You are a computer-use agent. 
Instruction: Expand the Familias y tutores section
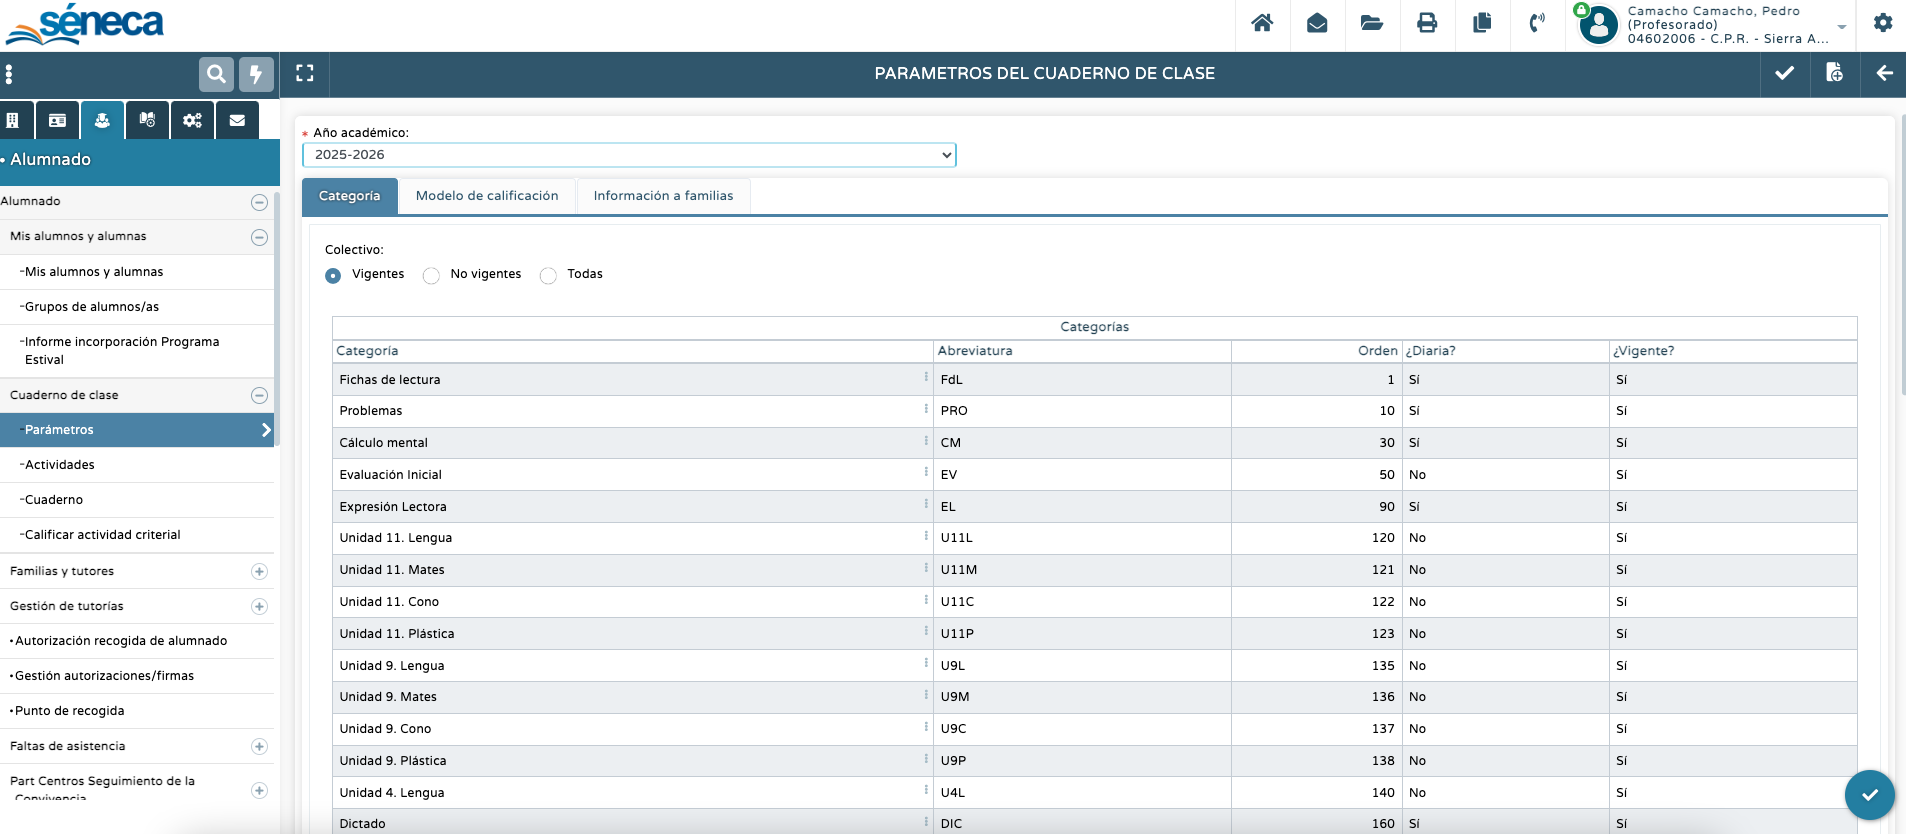coord(259,572)
